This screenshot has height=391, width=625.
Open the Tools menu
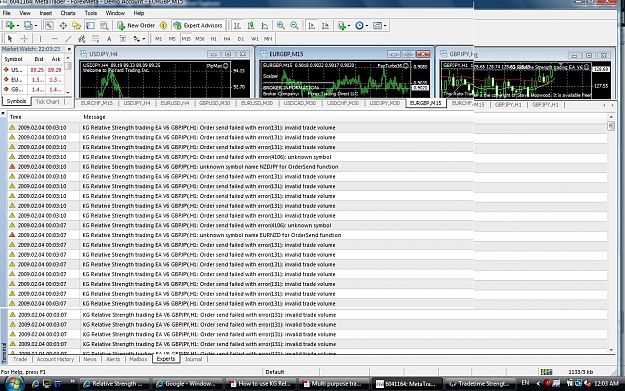tap(91, 13)
